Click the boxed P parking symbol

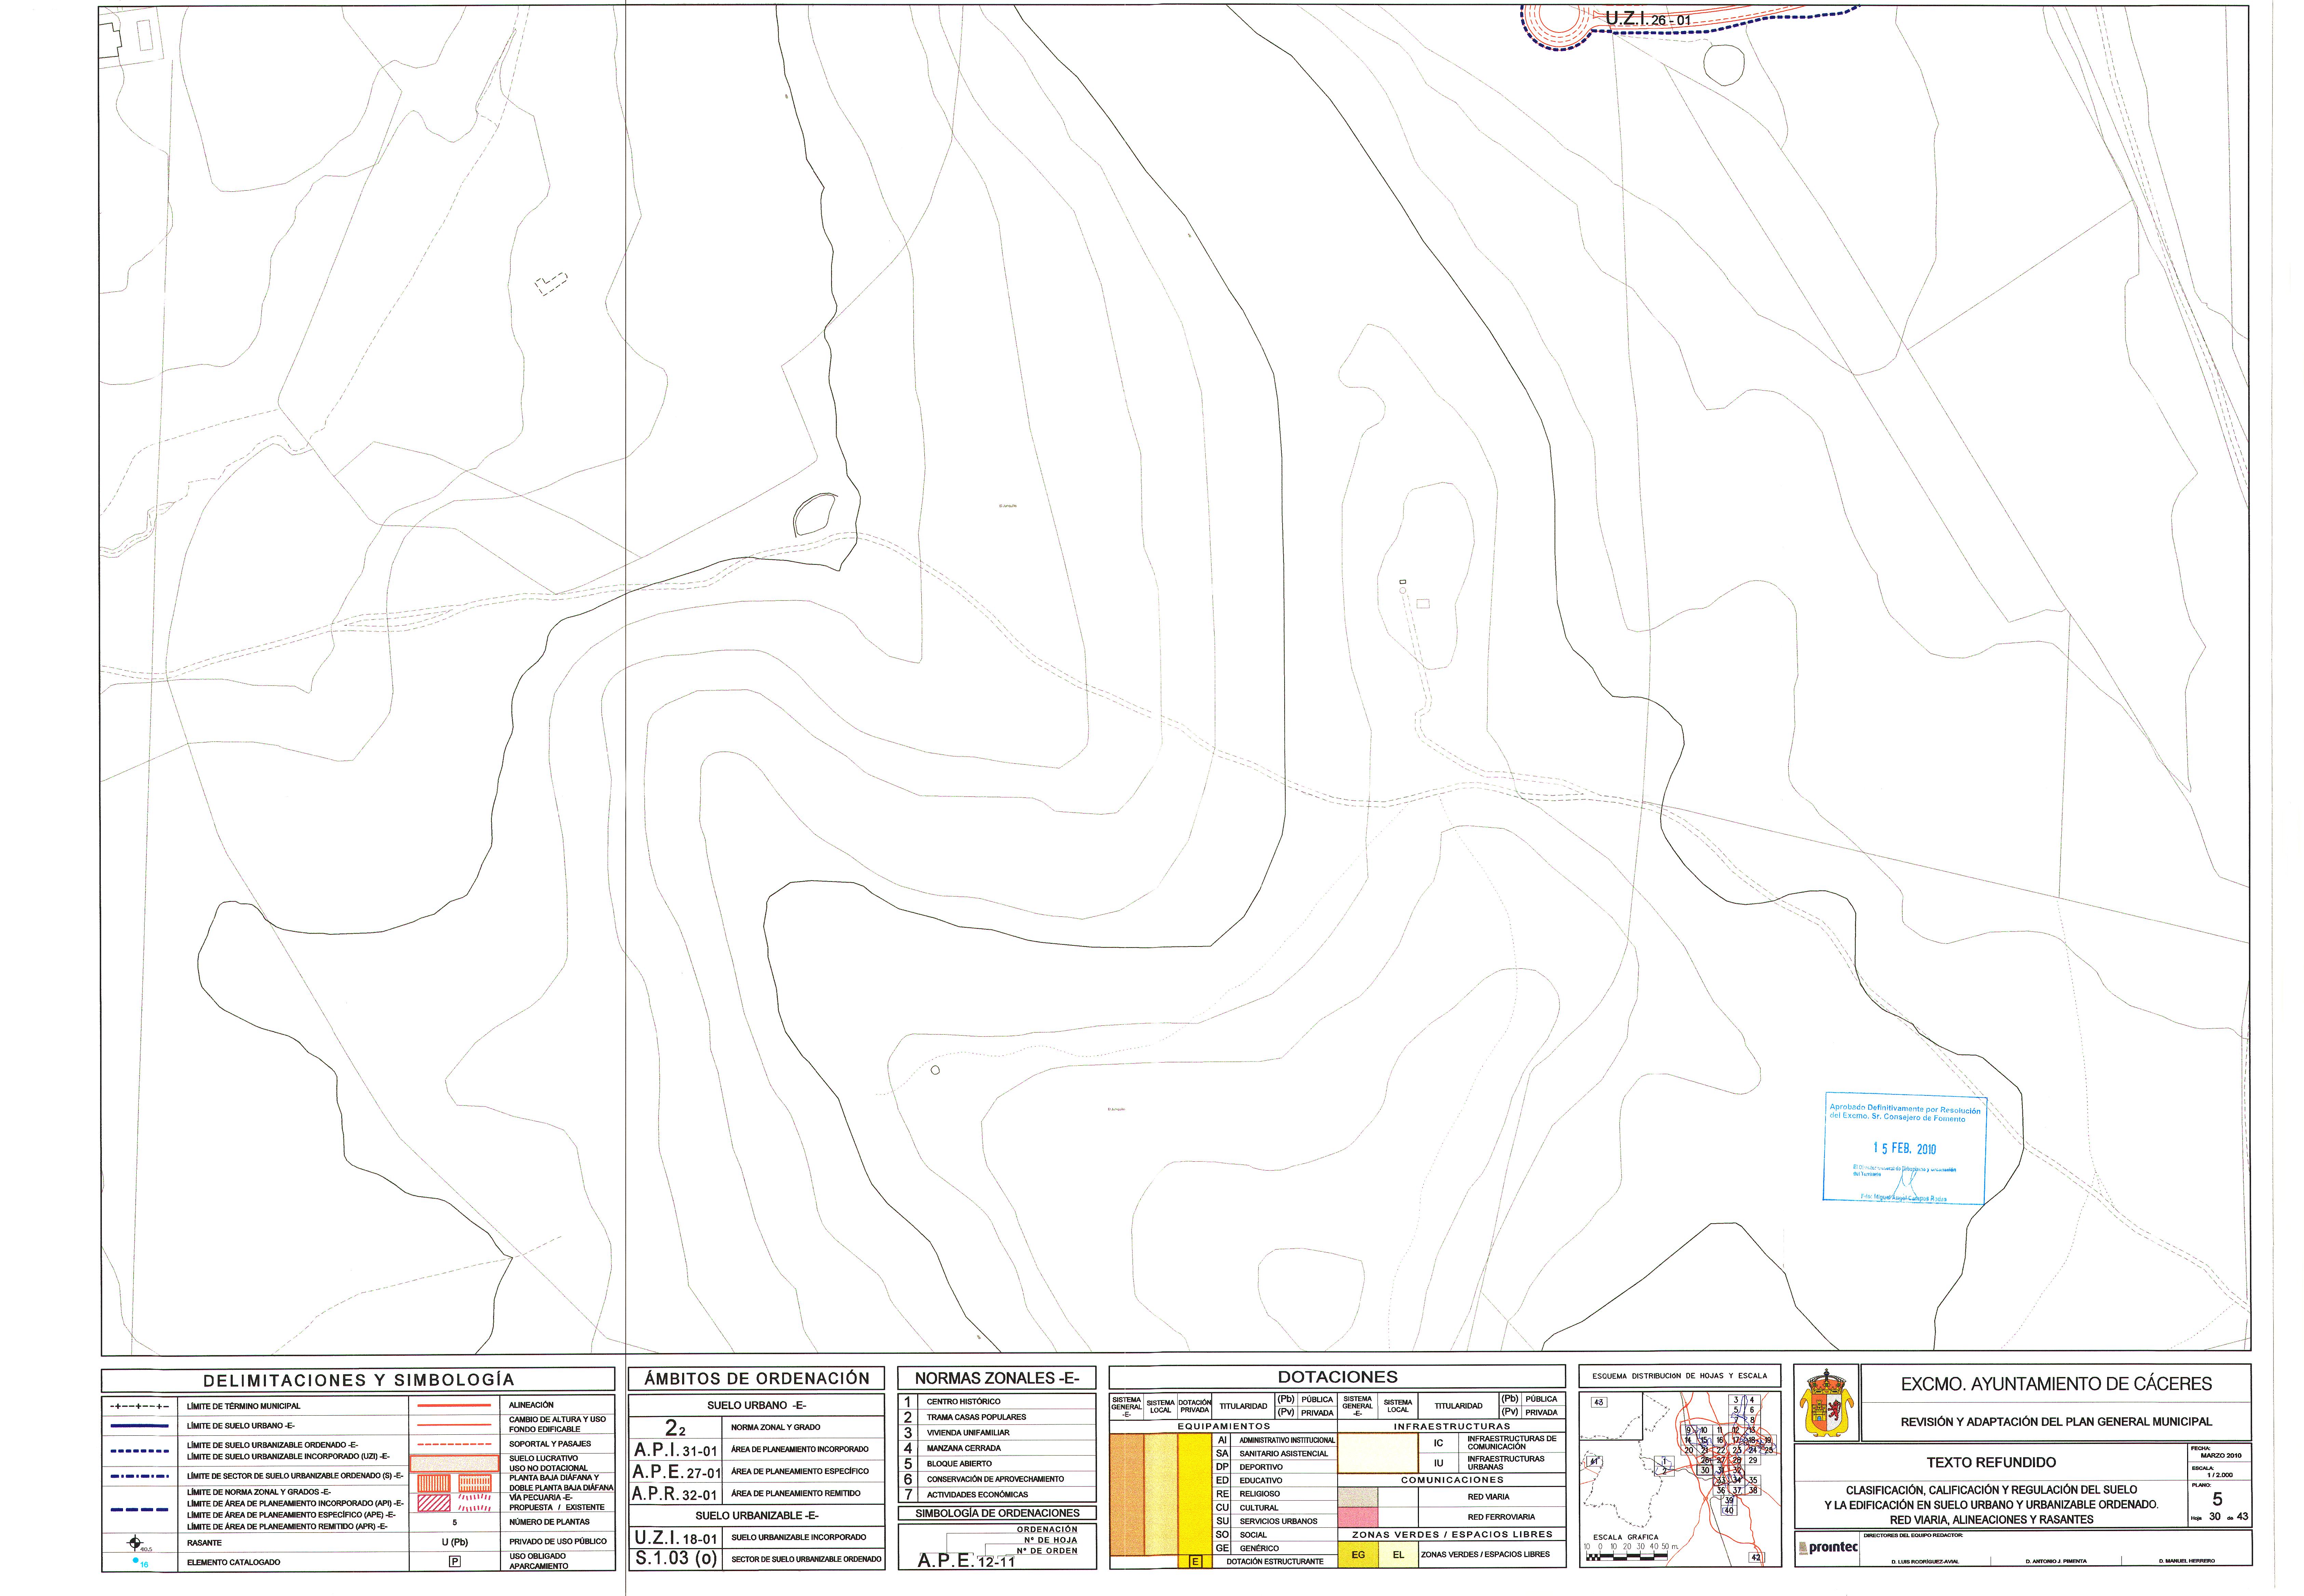tap(454, 1561)
